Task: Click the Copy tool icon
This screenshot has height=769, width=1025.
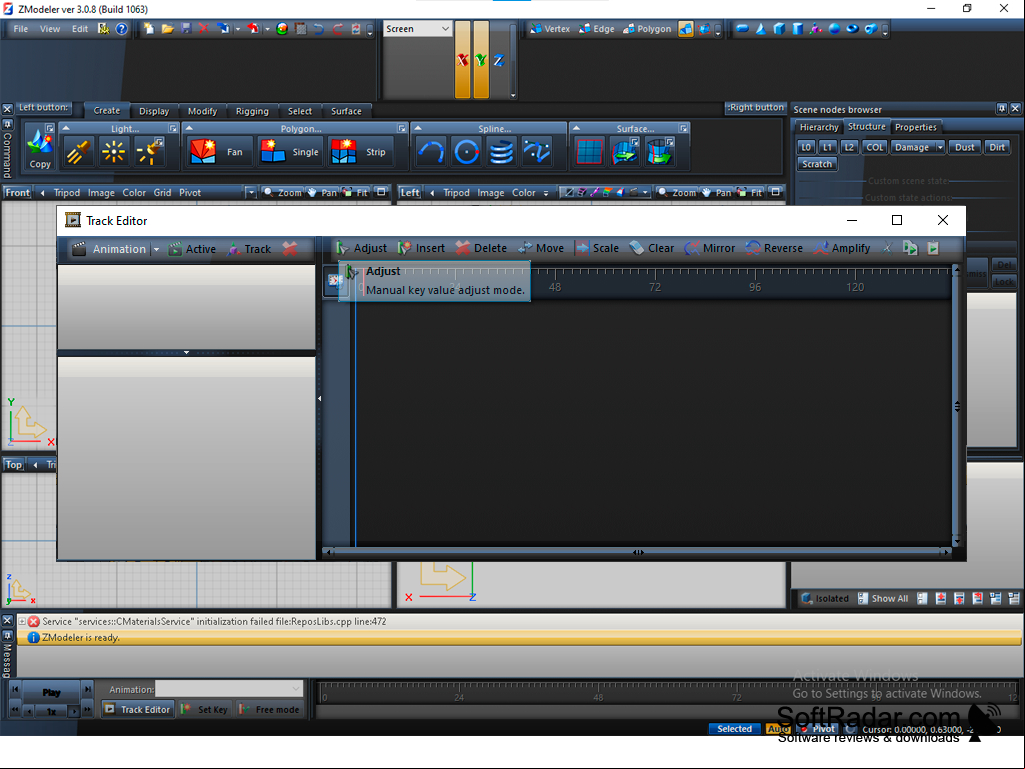Action: pyautogui.click(x=40, y=148)
